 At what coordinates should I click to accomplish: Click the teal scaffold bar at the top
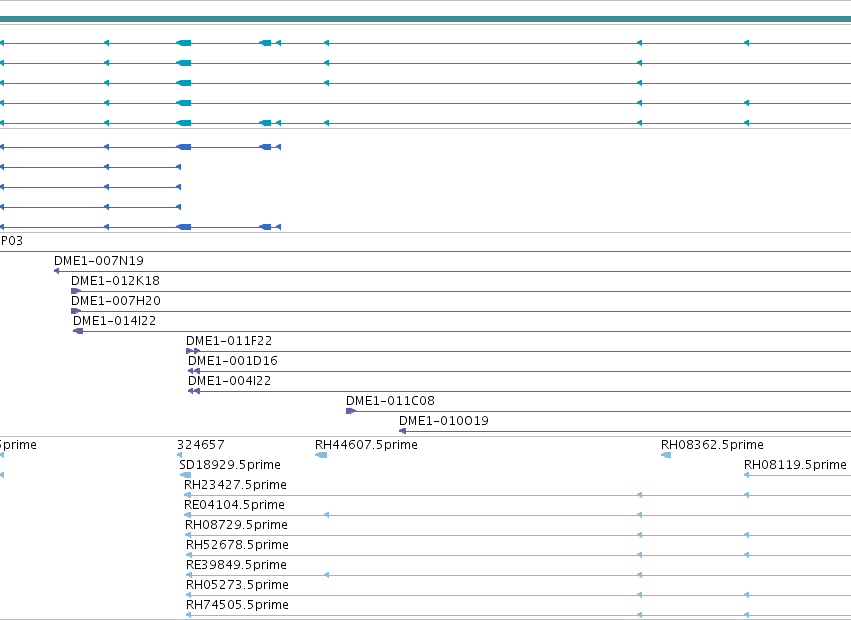(x=426, y=19)
